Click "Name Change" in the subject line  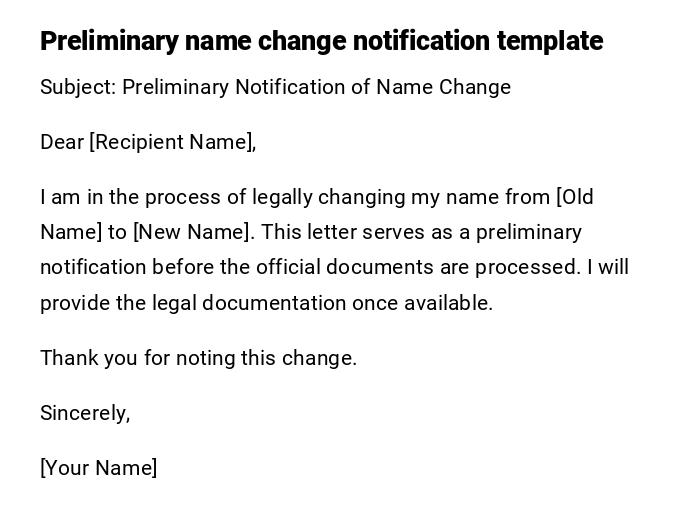coord(443,87)
